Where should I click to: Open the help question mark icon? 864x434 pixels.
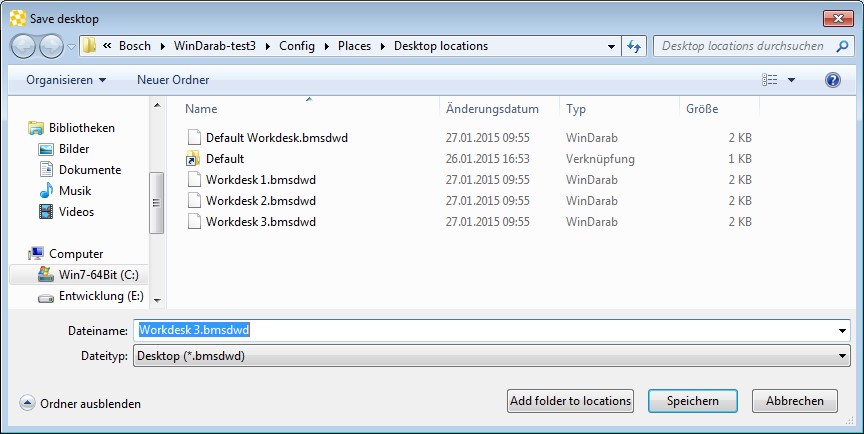832,79
